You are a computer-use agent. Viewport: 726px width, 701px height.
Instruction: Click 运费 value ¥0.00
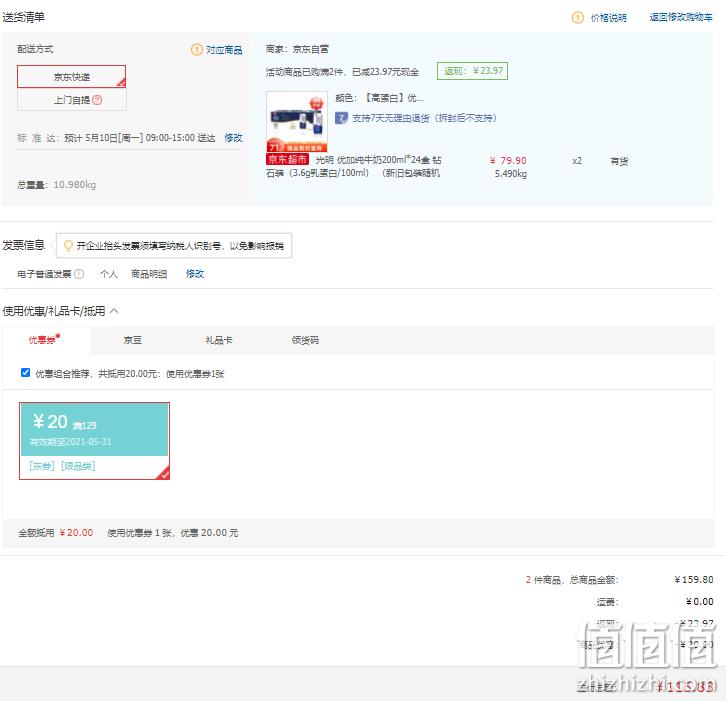[699, 601]
